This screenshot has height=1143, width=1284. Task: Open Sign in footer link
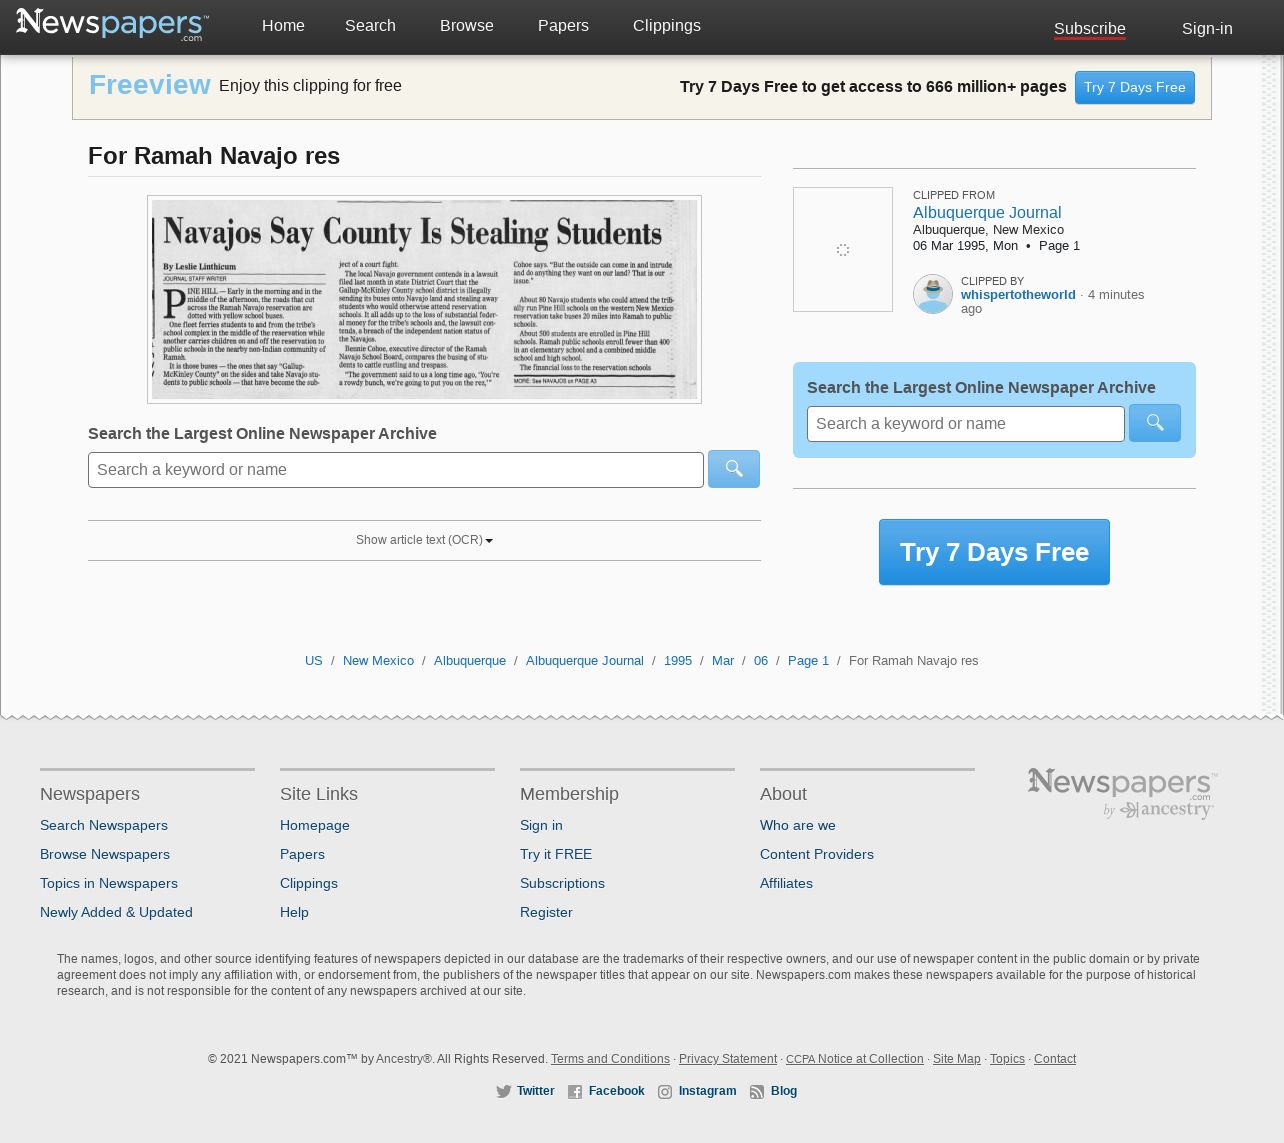coord(541,825)
